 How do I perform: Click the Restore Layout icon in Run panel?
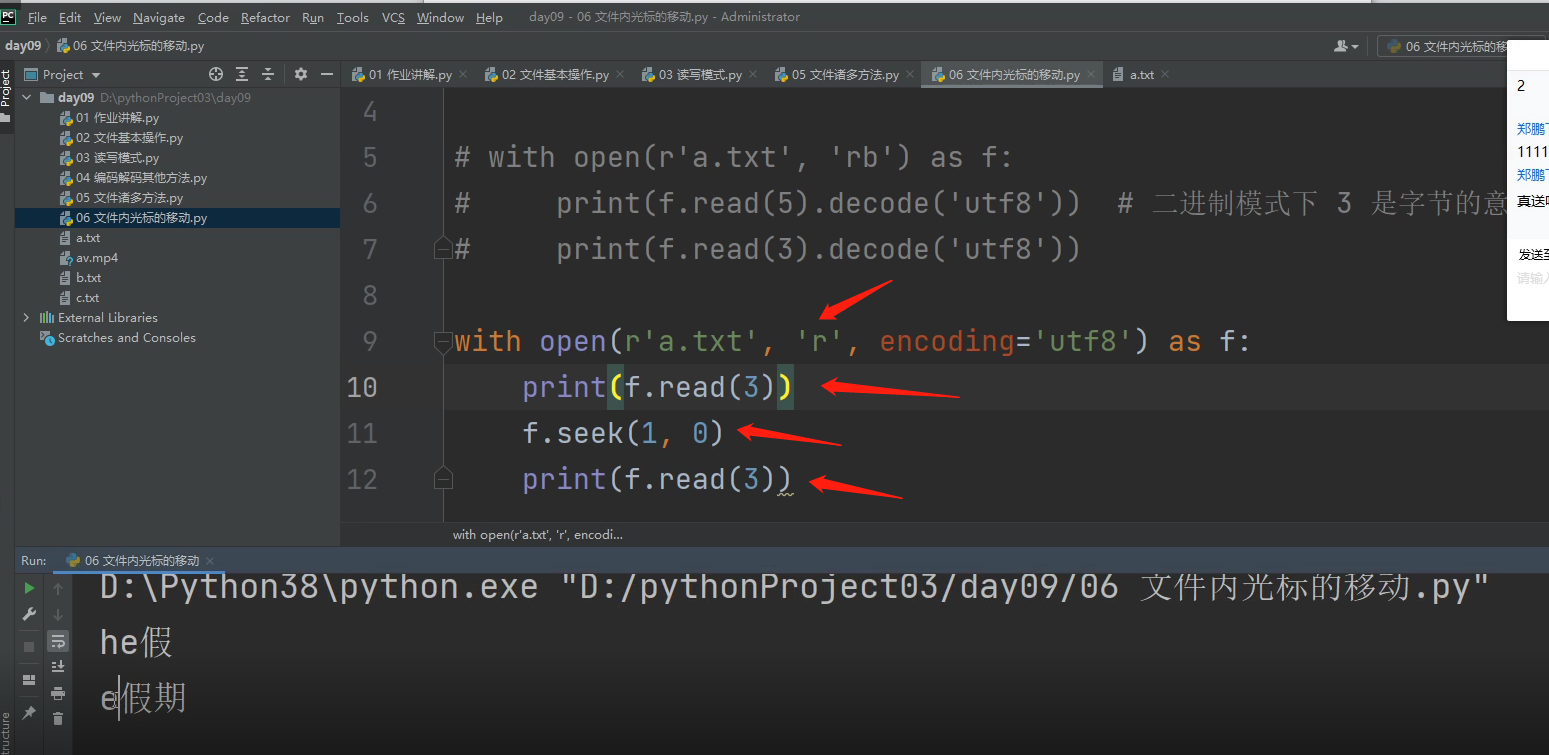[x=29, y=680]
